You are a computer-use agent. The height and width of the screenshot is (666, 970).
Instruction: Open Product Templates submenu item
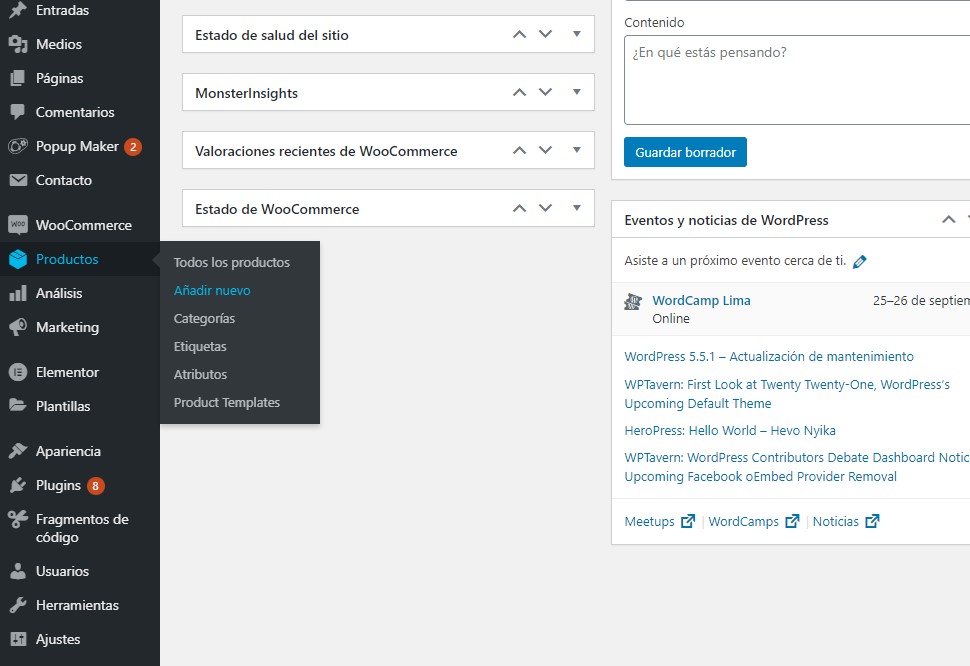[226, 403]
